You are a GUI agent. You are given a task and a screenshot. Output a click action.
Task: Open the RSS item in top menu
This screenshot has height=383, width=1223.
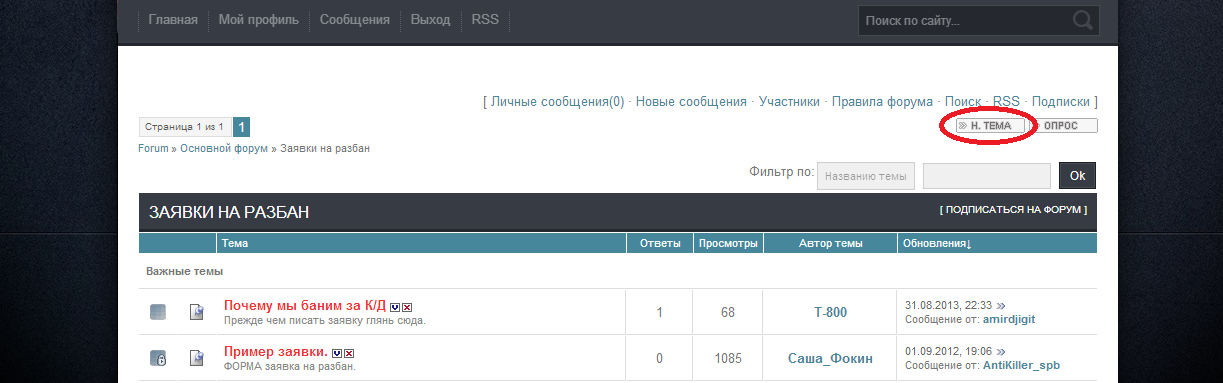[x=485, y=20]
